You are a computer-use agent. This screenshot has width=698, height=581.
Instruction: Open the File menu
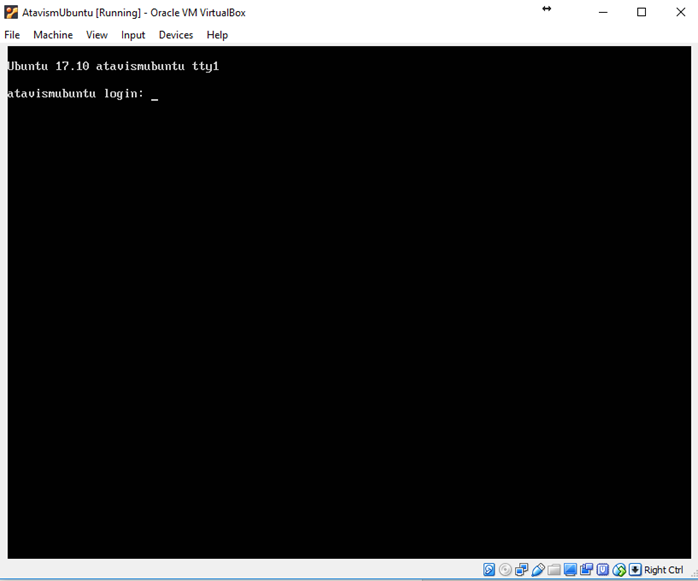12,35
